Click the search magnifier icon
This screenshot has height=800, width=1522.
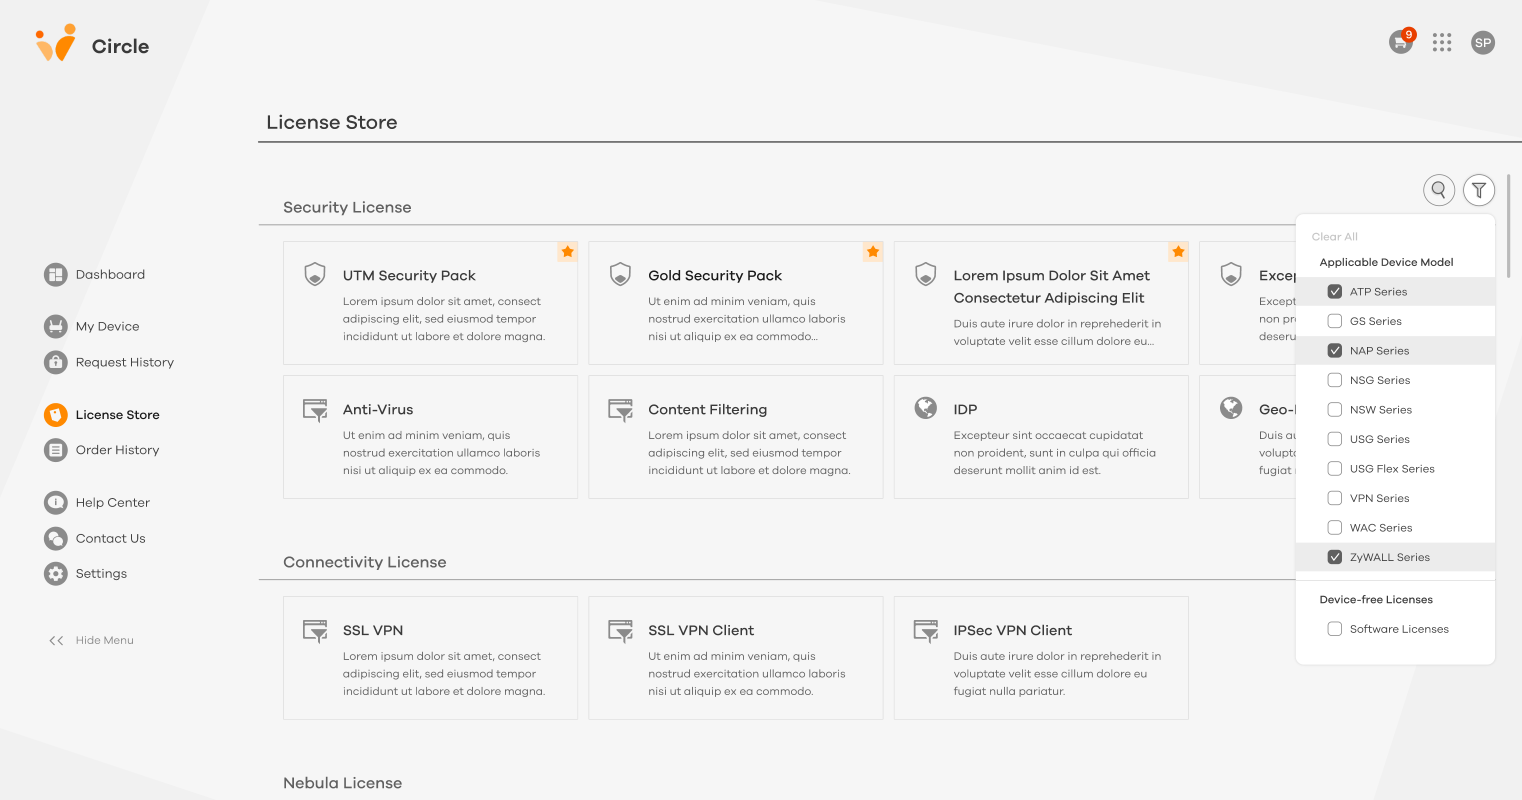[x=1438, y=189]
